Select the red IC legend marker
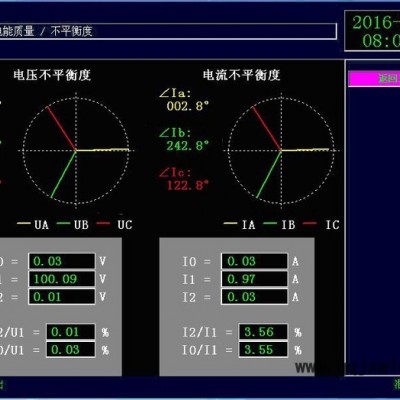400x400 pixels. [310, 223]
